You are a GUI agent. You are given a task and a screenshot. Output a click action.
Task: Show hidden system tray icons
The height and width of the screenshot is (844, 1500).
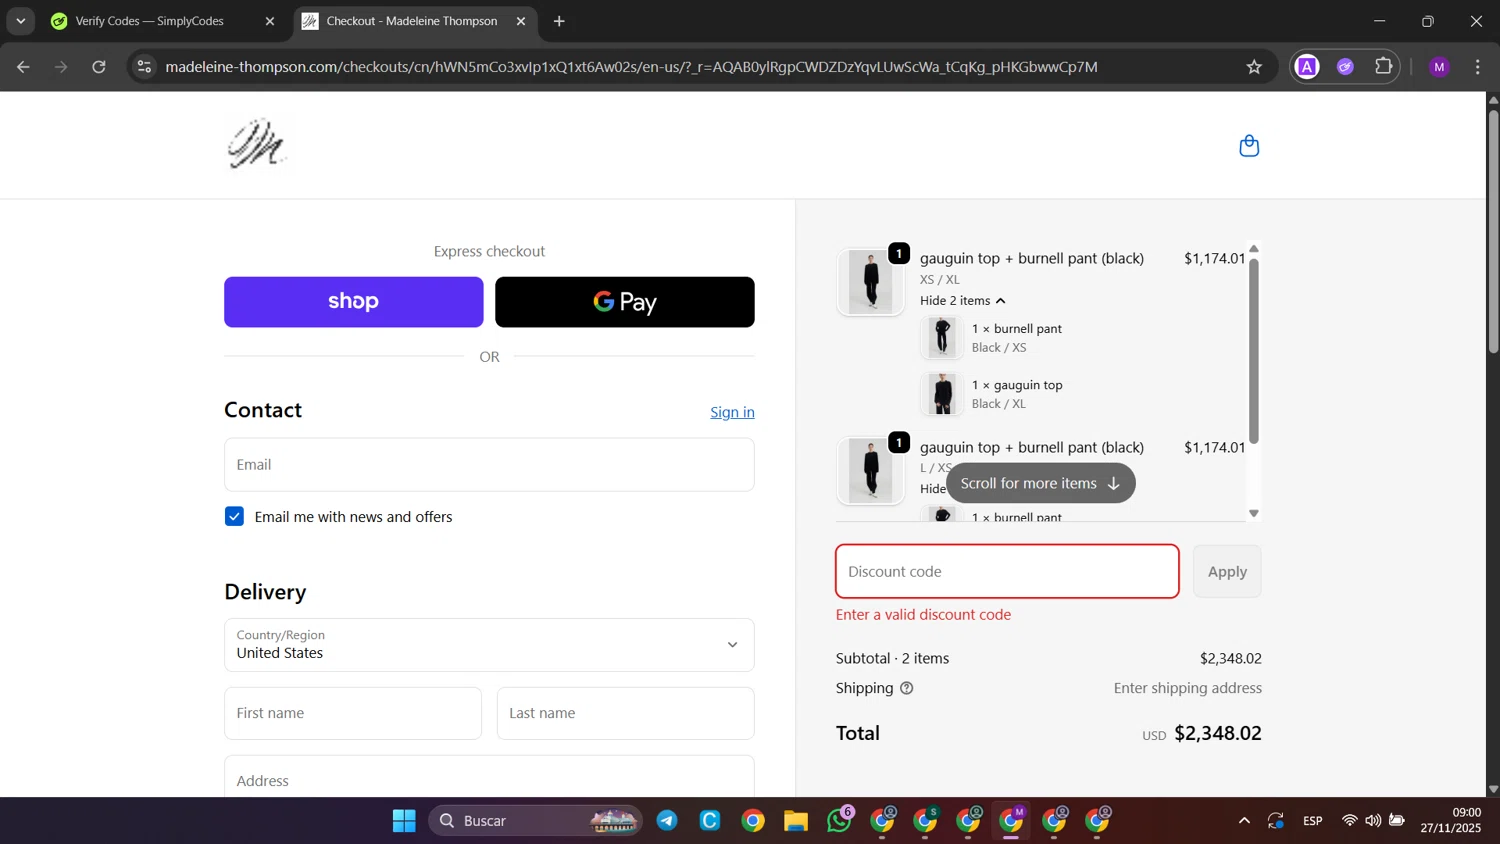tap(1244, 821)
